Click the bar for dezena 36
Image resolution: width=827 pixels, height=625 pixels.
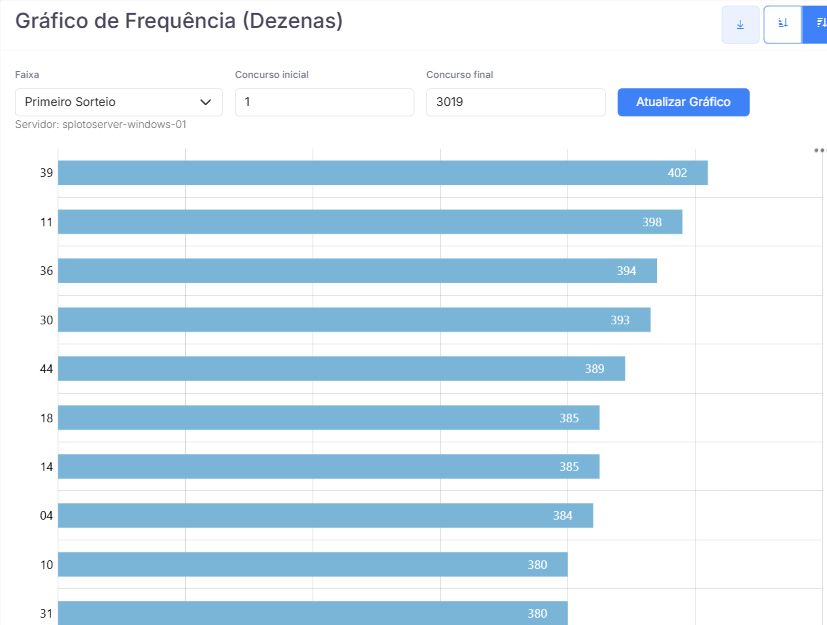pos(358,271)
